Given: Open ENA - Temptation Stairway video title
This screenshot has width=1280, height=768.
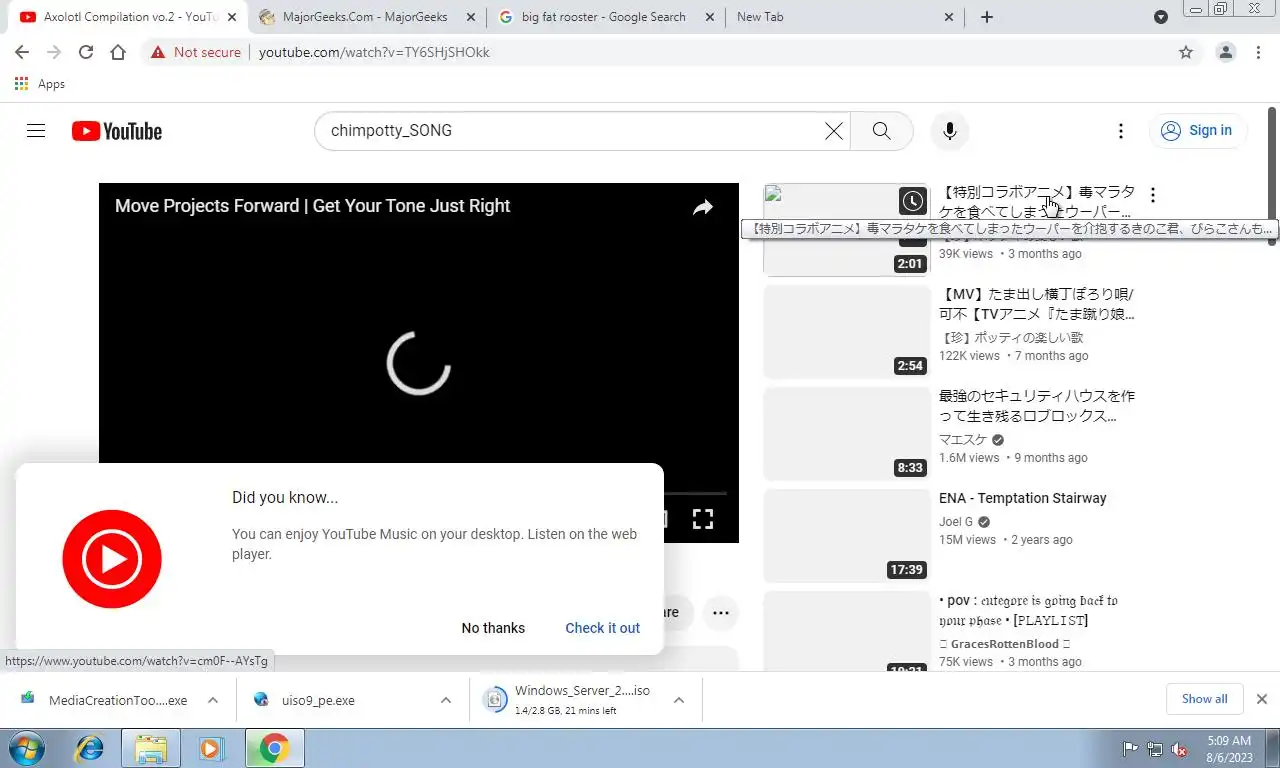Looking at the screenshot, I should (1022, 498).
